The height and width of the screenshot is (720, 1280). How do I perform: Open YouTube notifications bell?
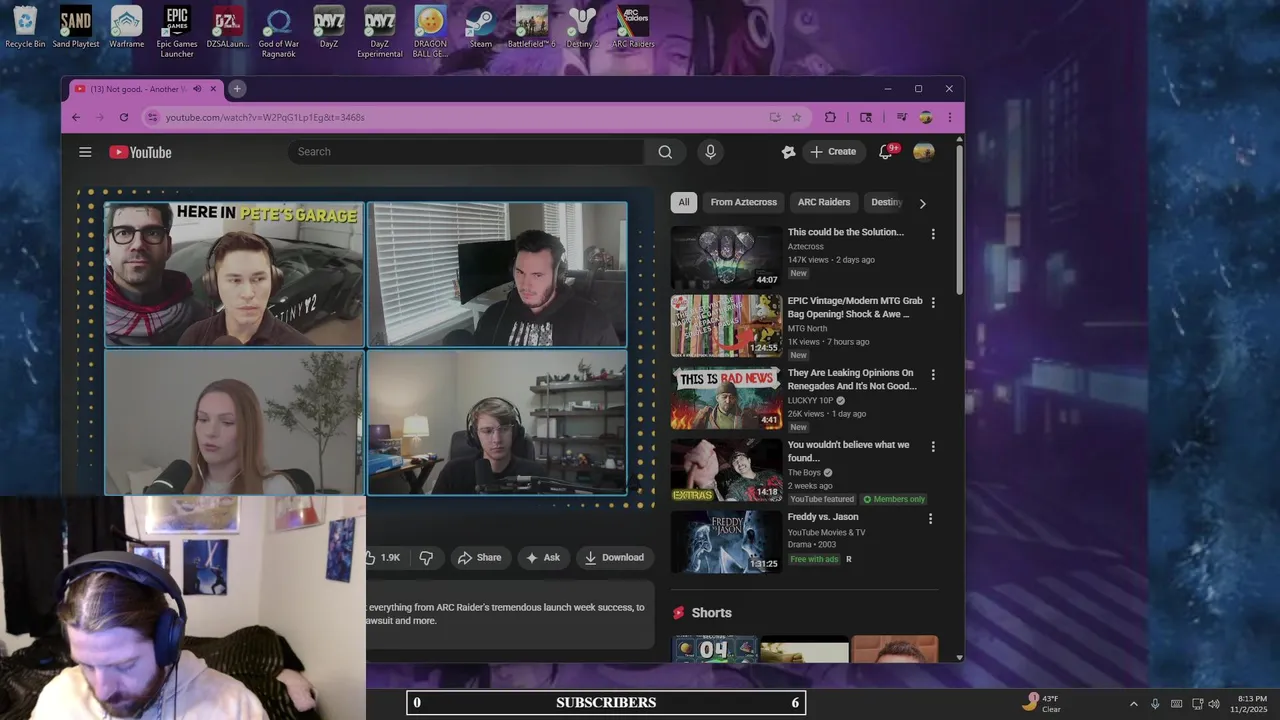886,152
